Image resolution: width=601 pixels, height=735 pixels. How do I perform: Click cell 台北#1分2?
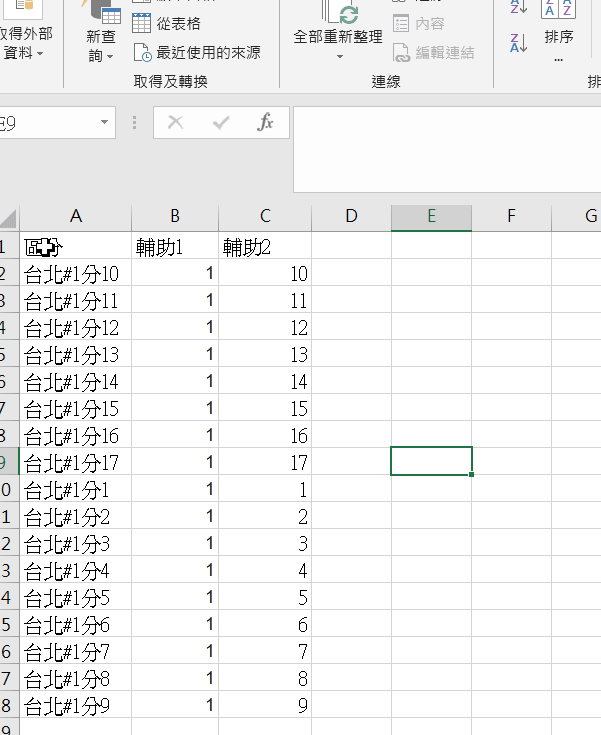coord(75,516)
